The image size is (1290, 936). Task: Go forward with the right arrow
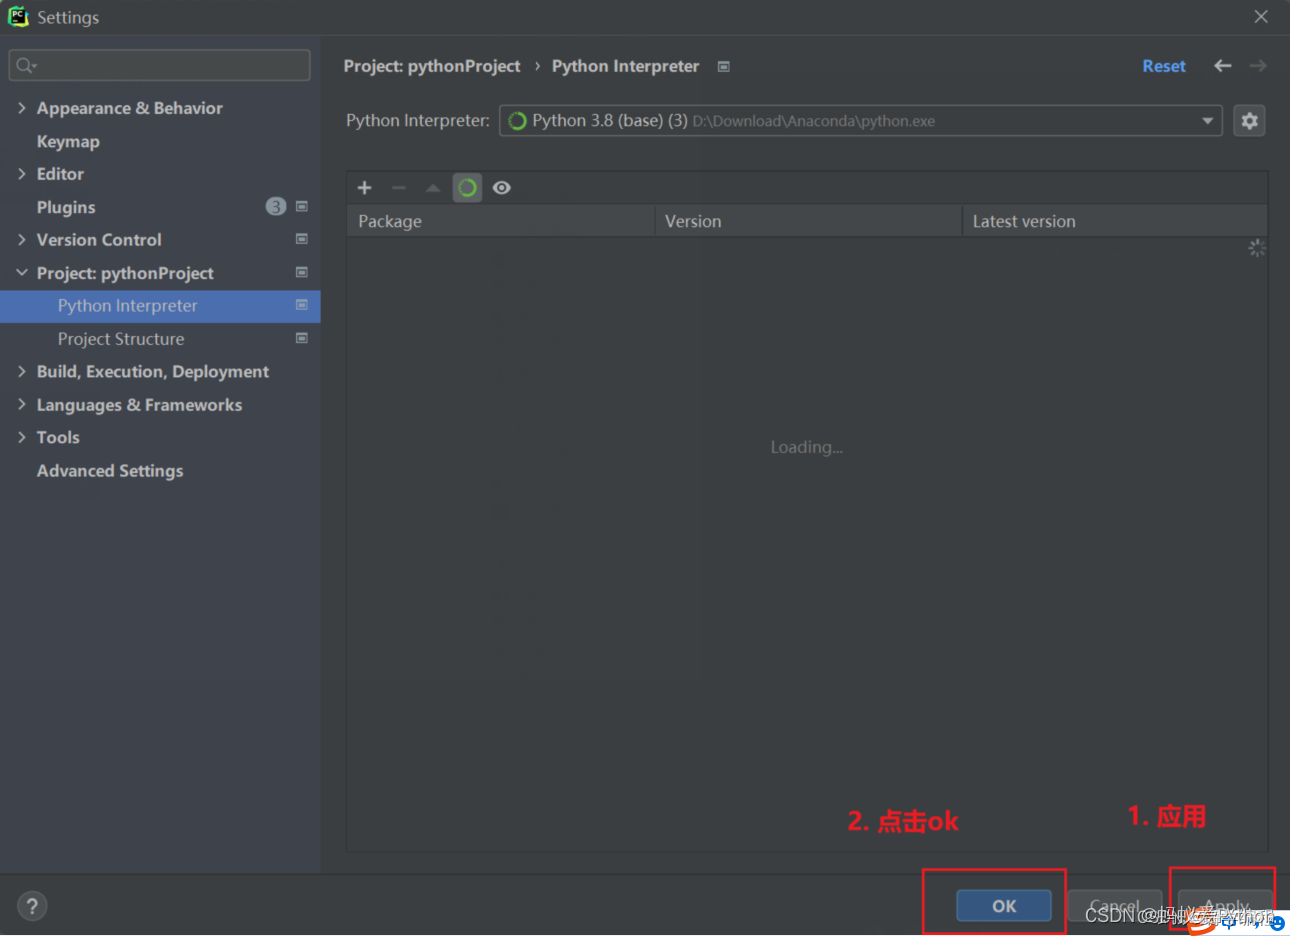[x=1258, y=66]
